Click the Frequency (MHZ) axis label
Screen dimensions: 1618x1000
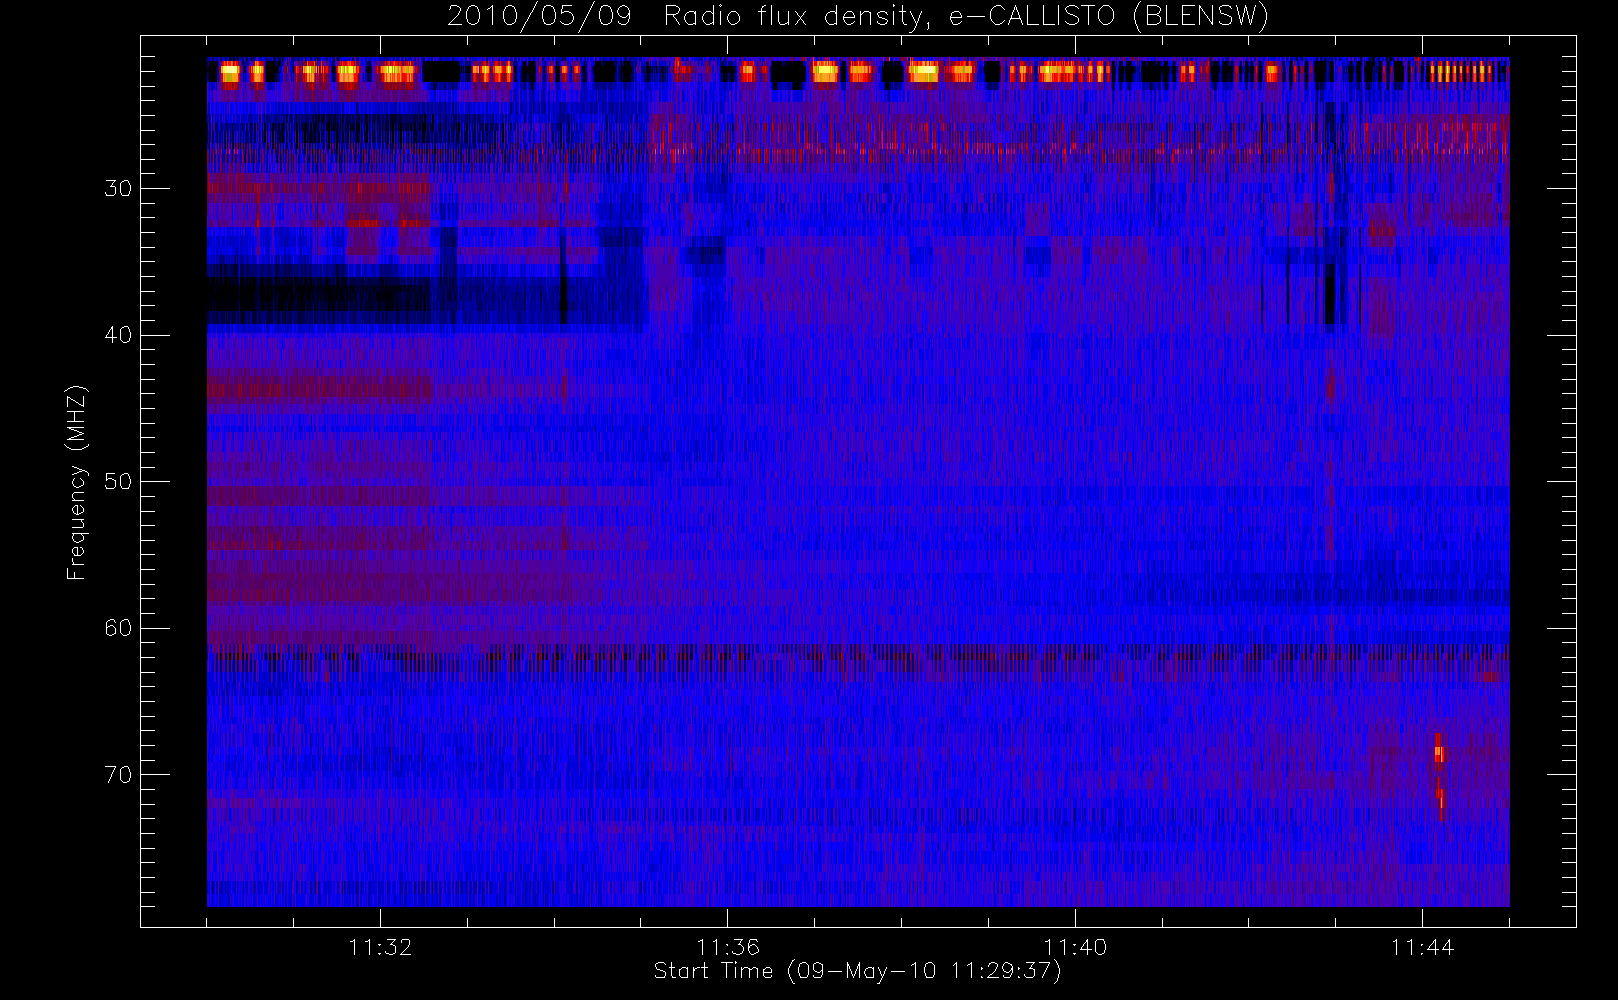(x=77, y=482)
